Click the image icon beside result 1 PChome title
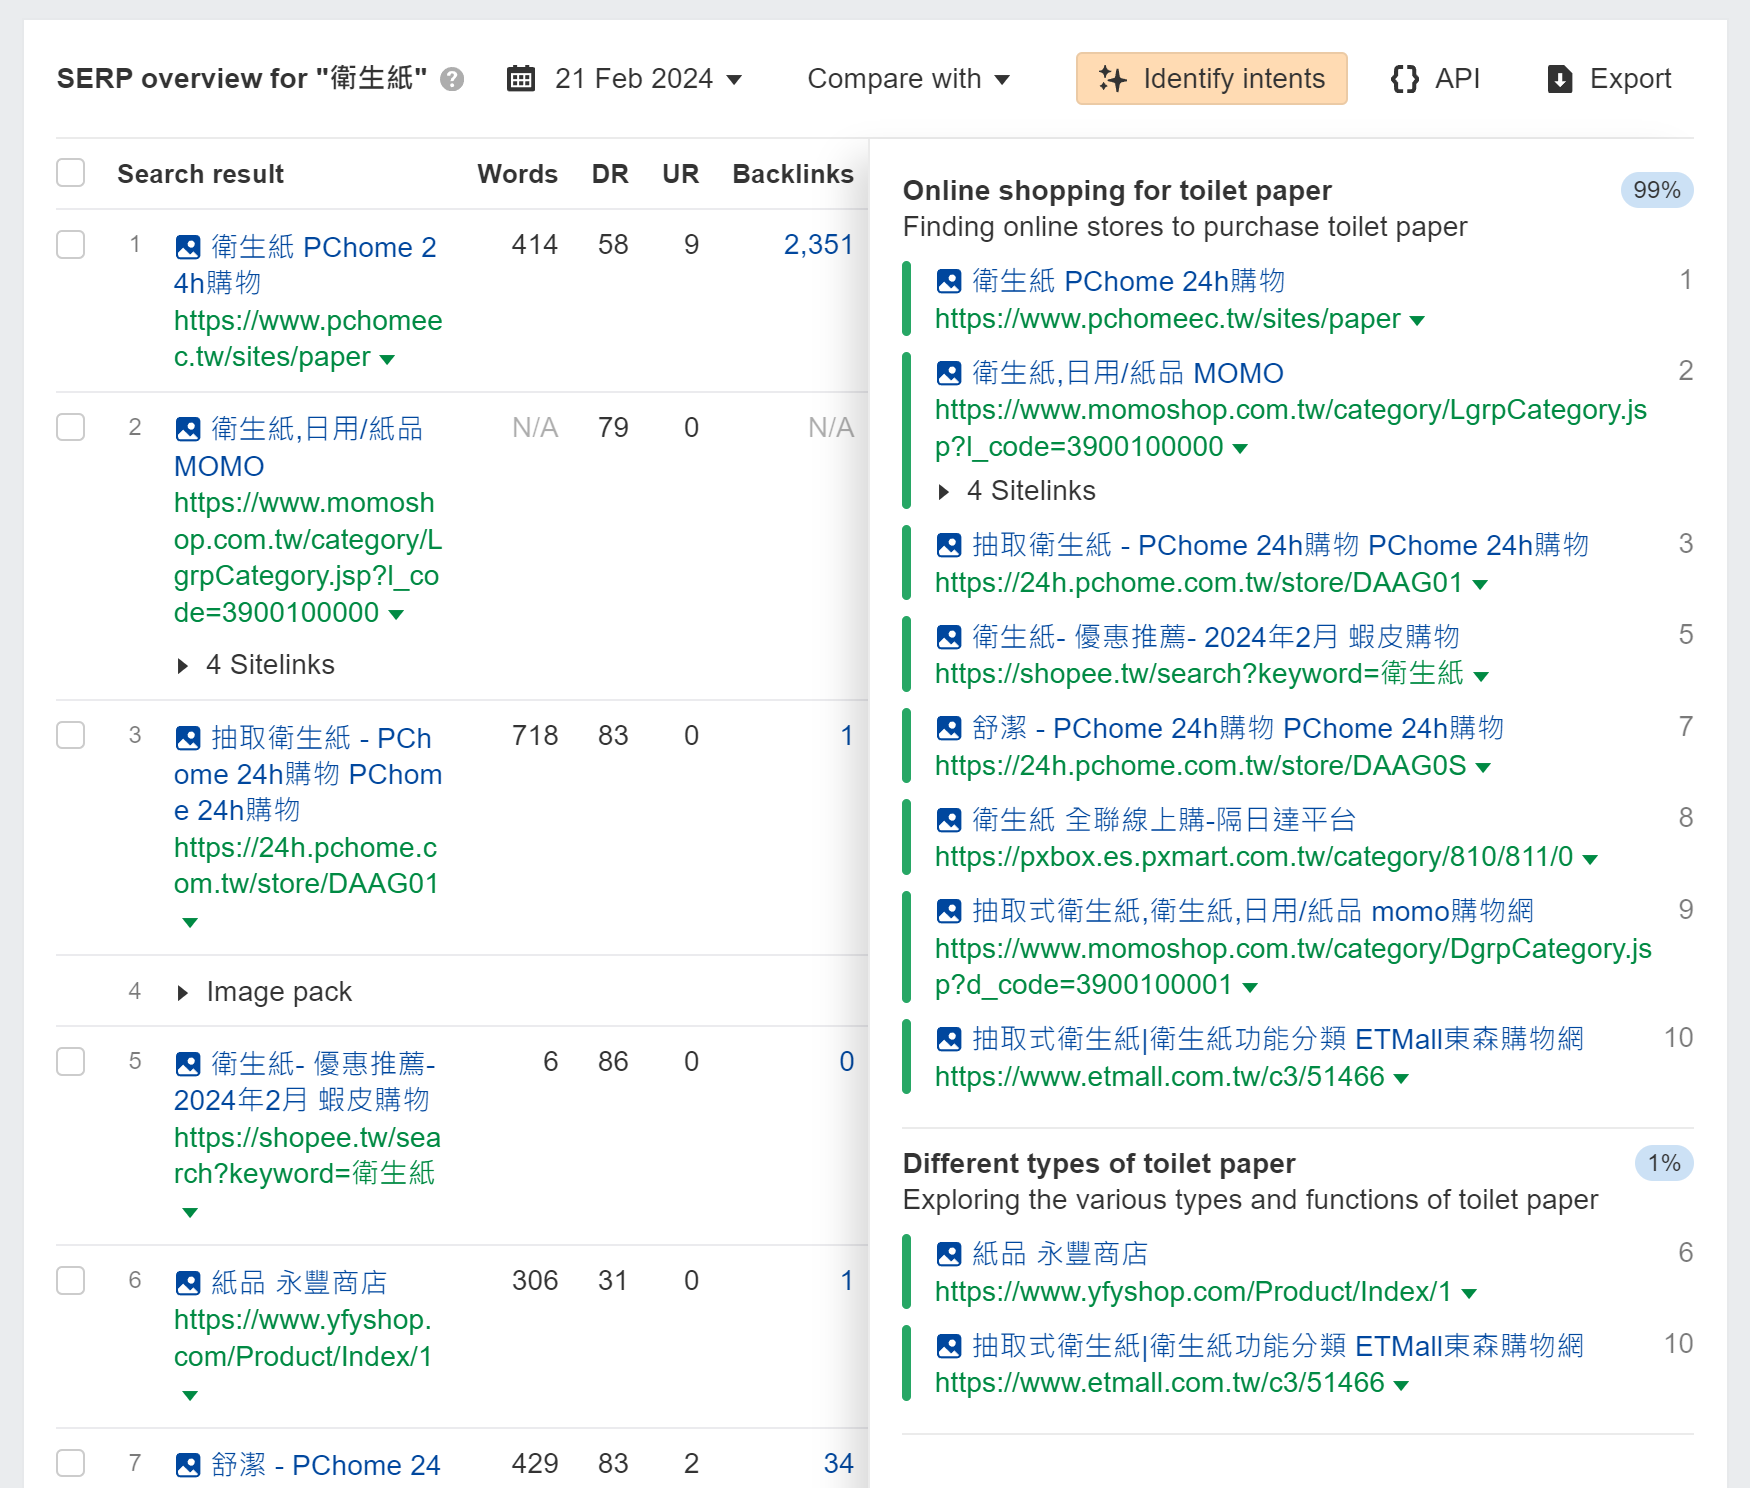 pos(188,247)
